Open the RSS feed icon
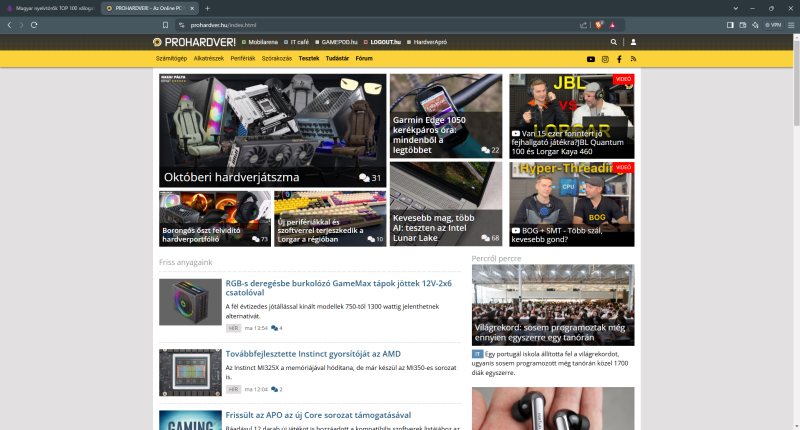This screenshot has width=800, height=430. coord(633,59)
